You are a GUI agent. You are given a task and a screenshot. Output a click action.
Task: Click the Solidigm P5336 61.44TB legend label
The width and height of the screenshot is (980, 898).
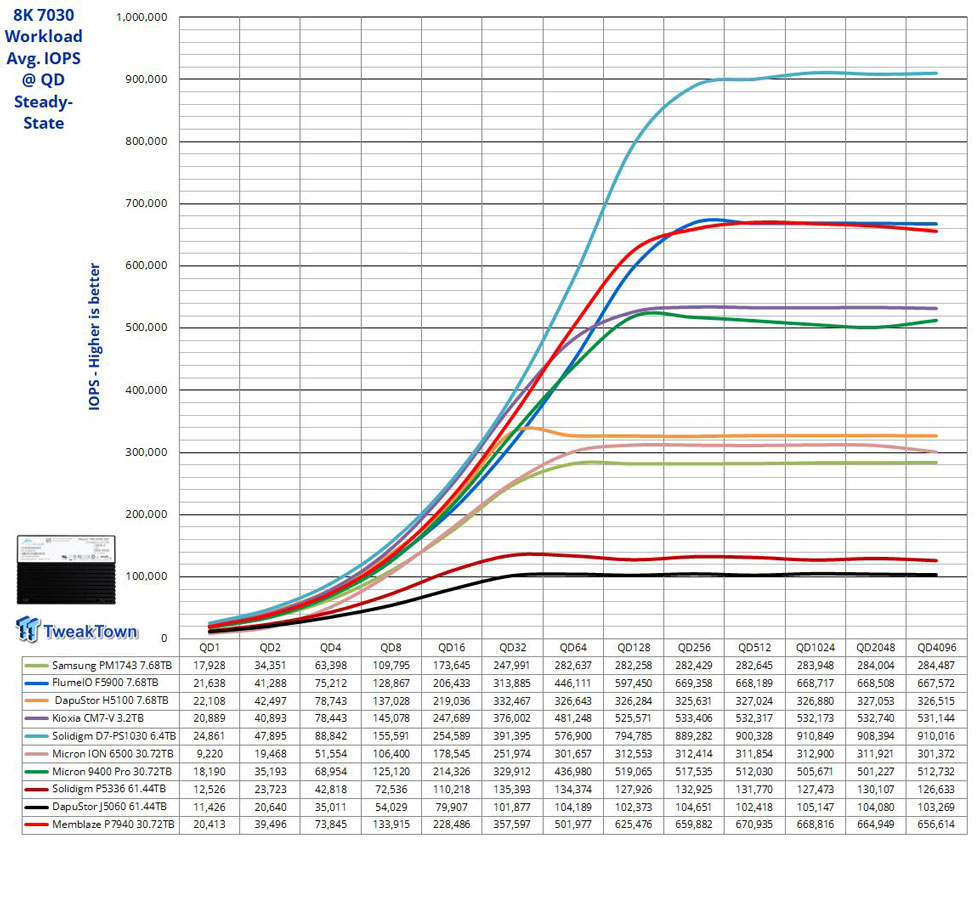[x=111, y=789]
